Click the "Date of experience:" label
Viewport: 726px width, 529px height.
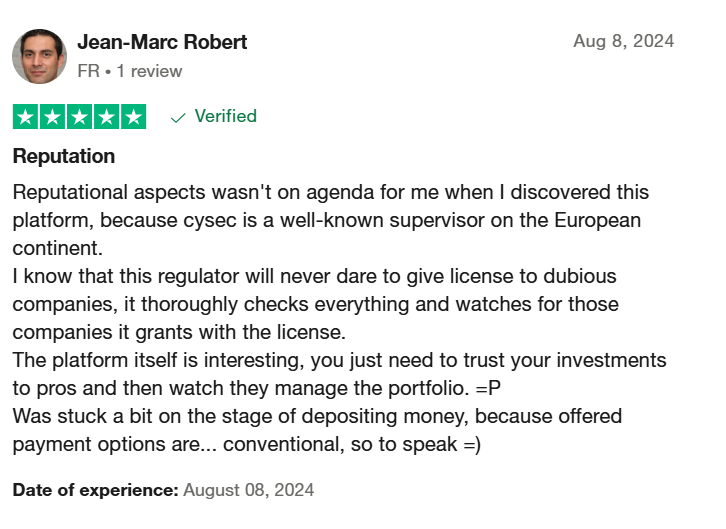point(95,490)
